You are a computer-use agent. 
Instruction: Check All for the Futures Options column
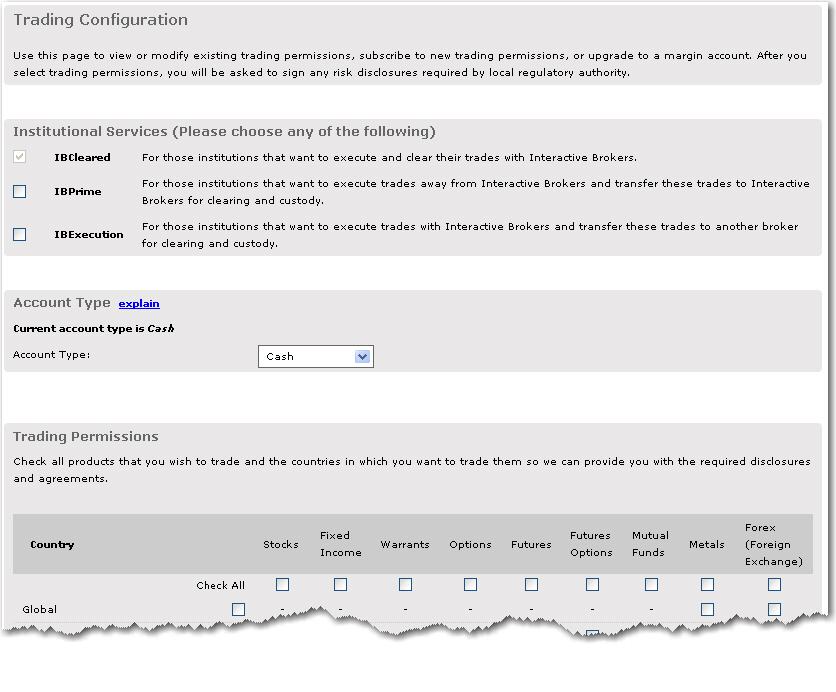click(592, 584)
